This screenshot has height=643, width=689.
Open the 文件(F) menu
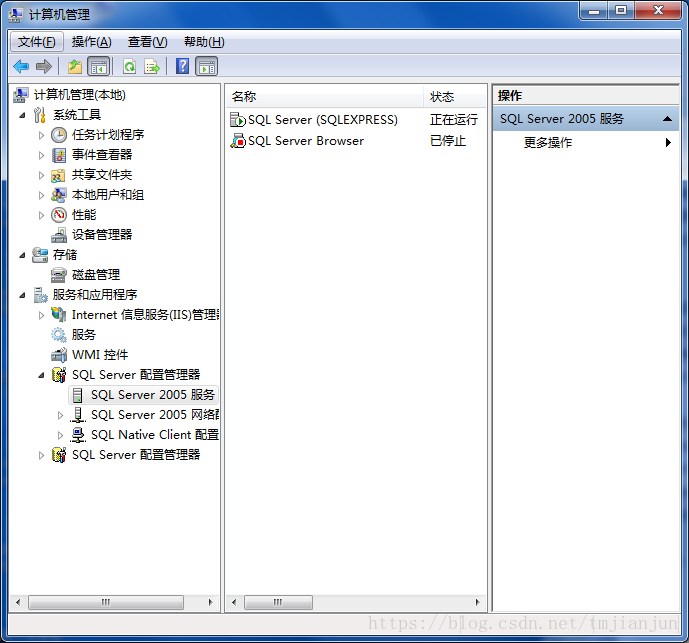(36, 42)
